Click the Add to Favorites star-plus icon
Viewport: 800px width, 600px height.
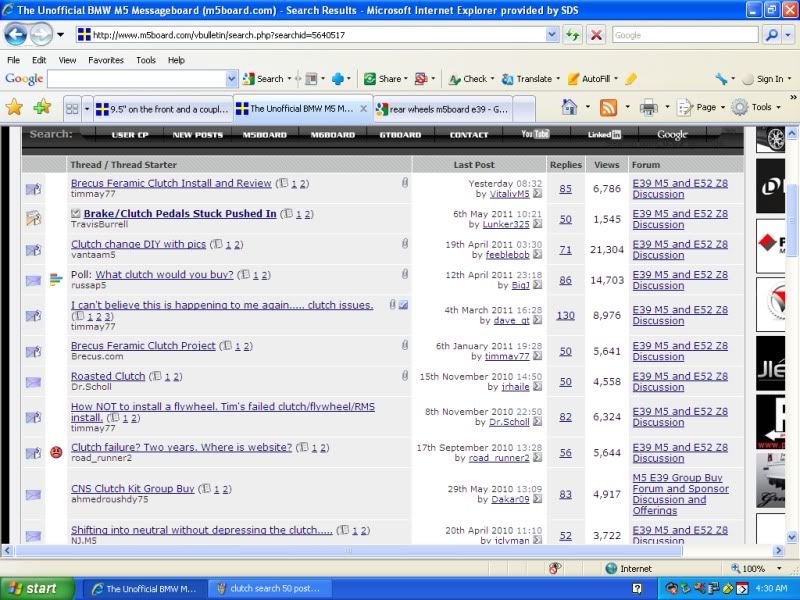click(x=42, y=107)
